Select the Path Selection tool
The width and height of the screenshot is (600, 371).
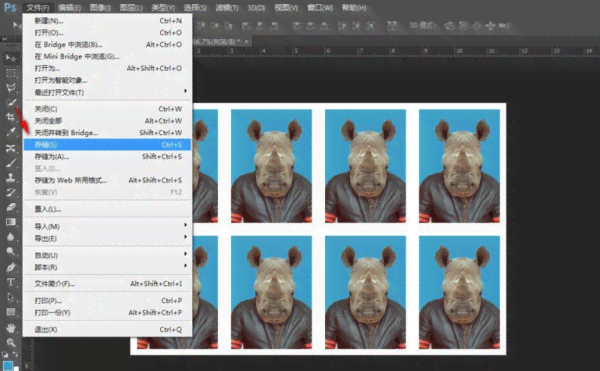pyautogui.click(x=10, y=297)
